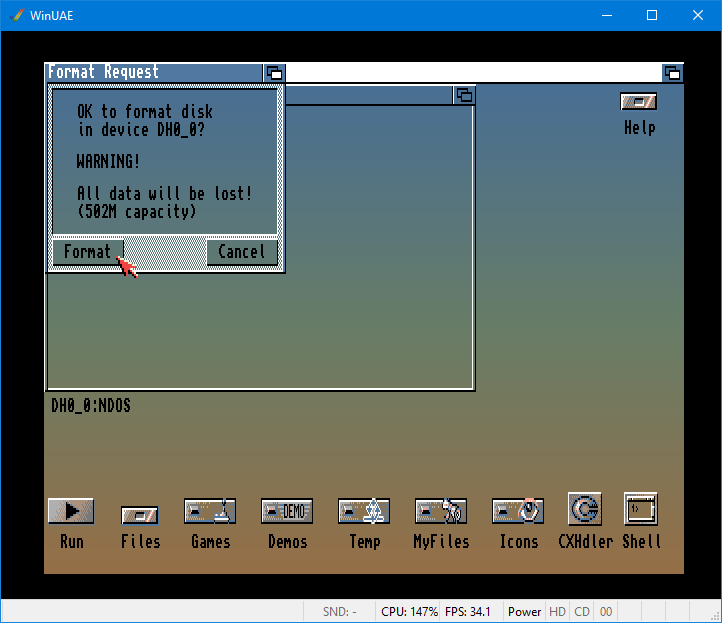Click the Temp drawer icon
The image size is (722, 623).
coord(364,512)
